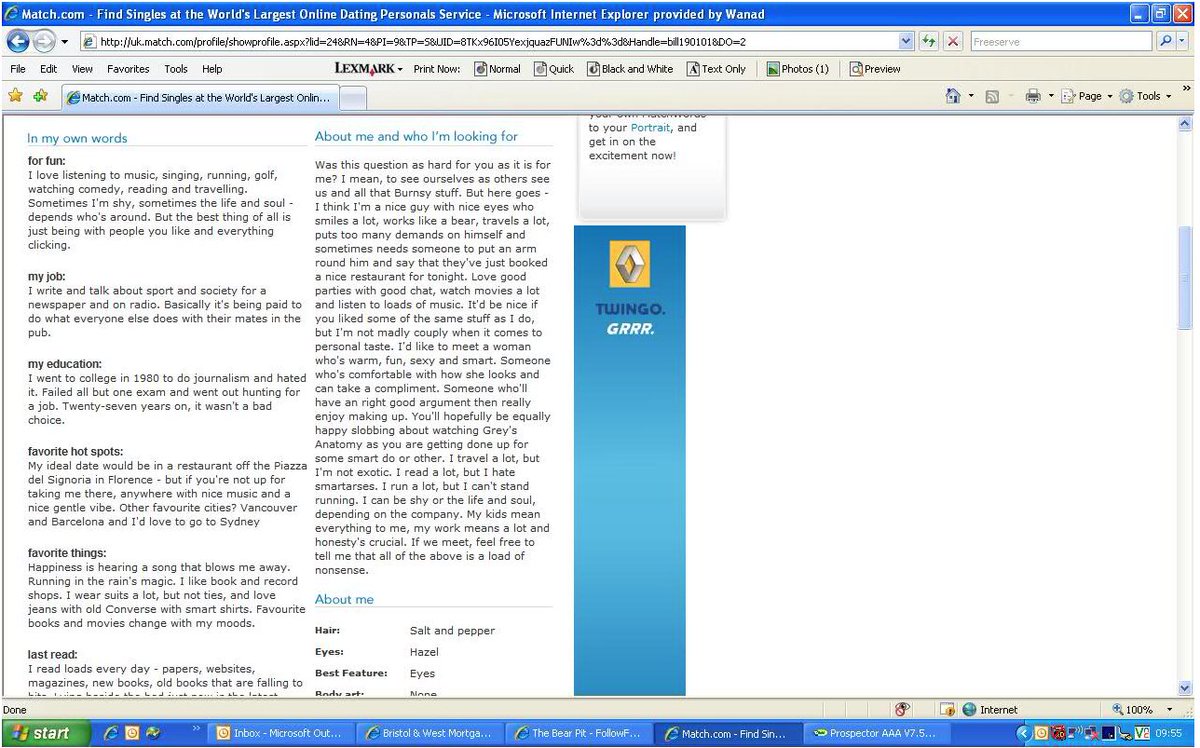Image resolution: width=1200 pixels, height=748 pixels.
Task: Launch Internet Explorer from Quick Launch
Action: point(112,733)
